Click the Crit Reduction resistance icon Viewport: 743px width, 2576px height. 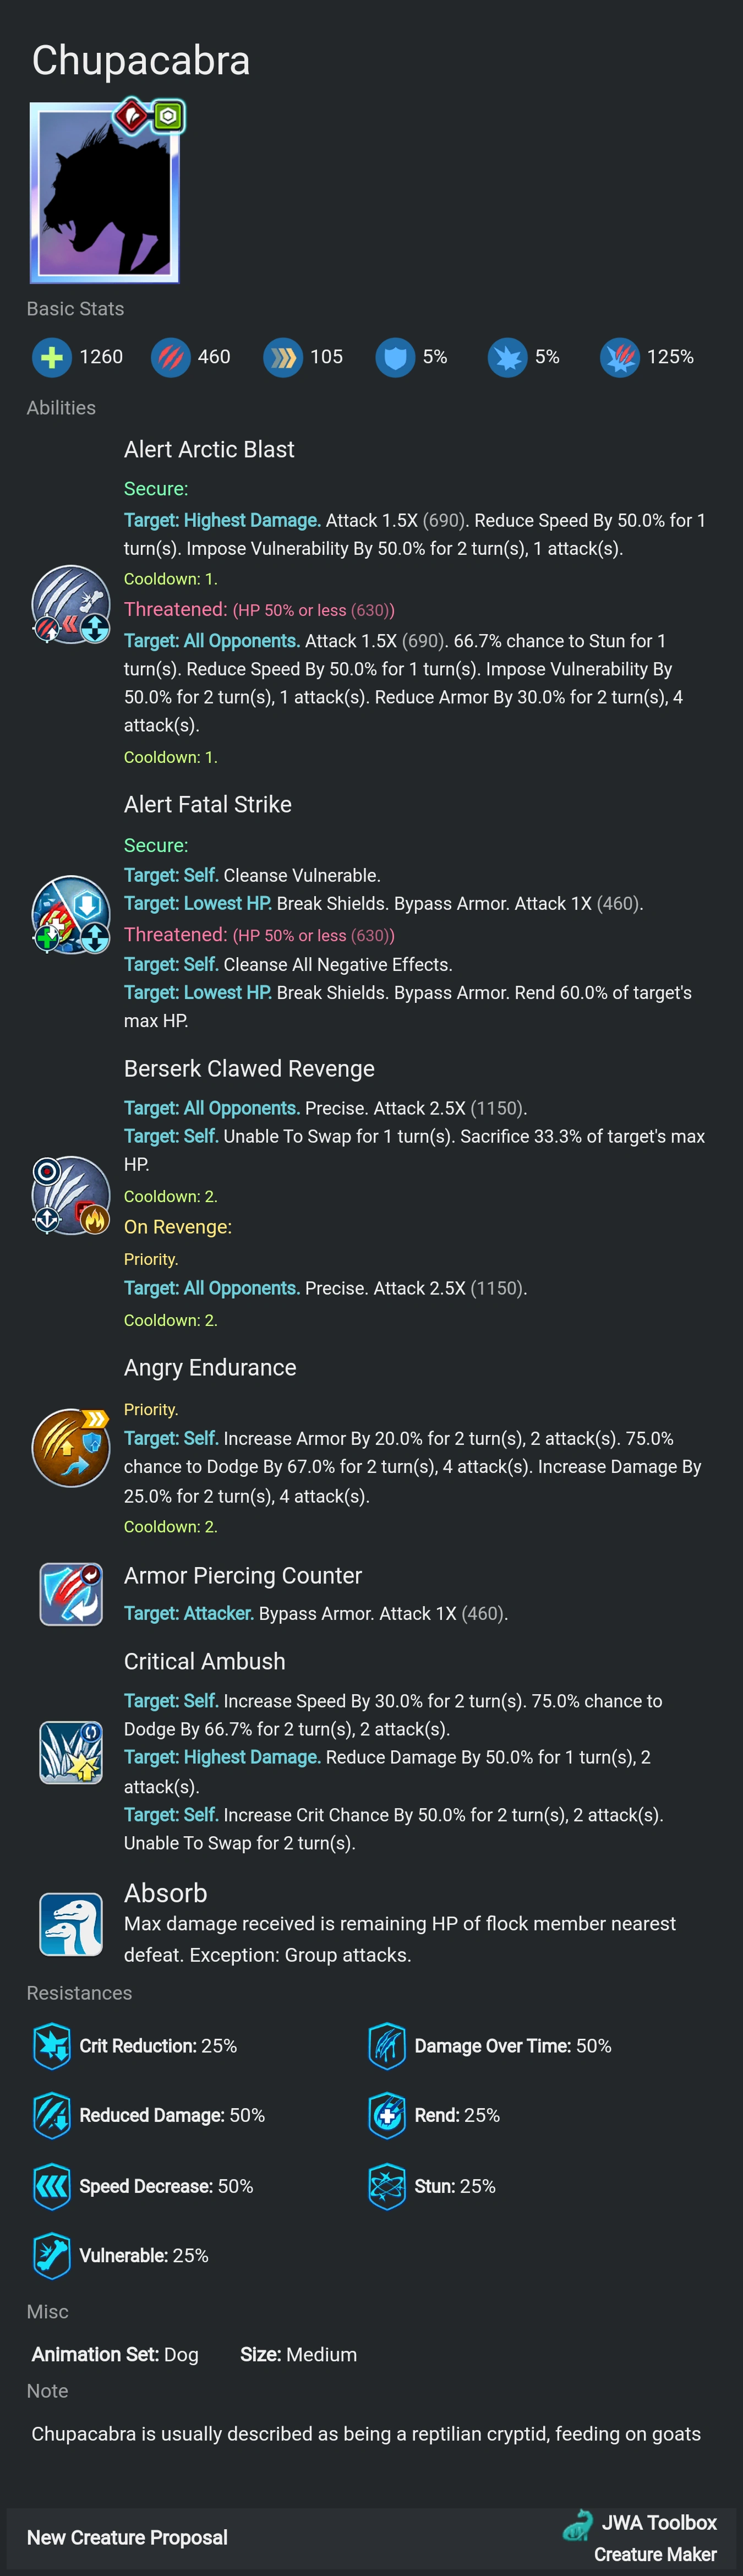pos(52,2046)
